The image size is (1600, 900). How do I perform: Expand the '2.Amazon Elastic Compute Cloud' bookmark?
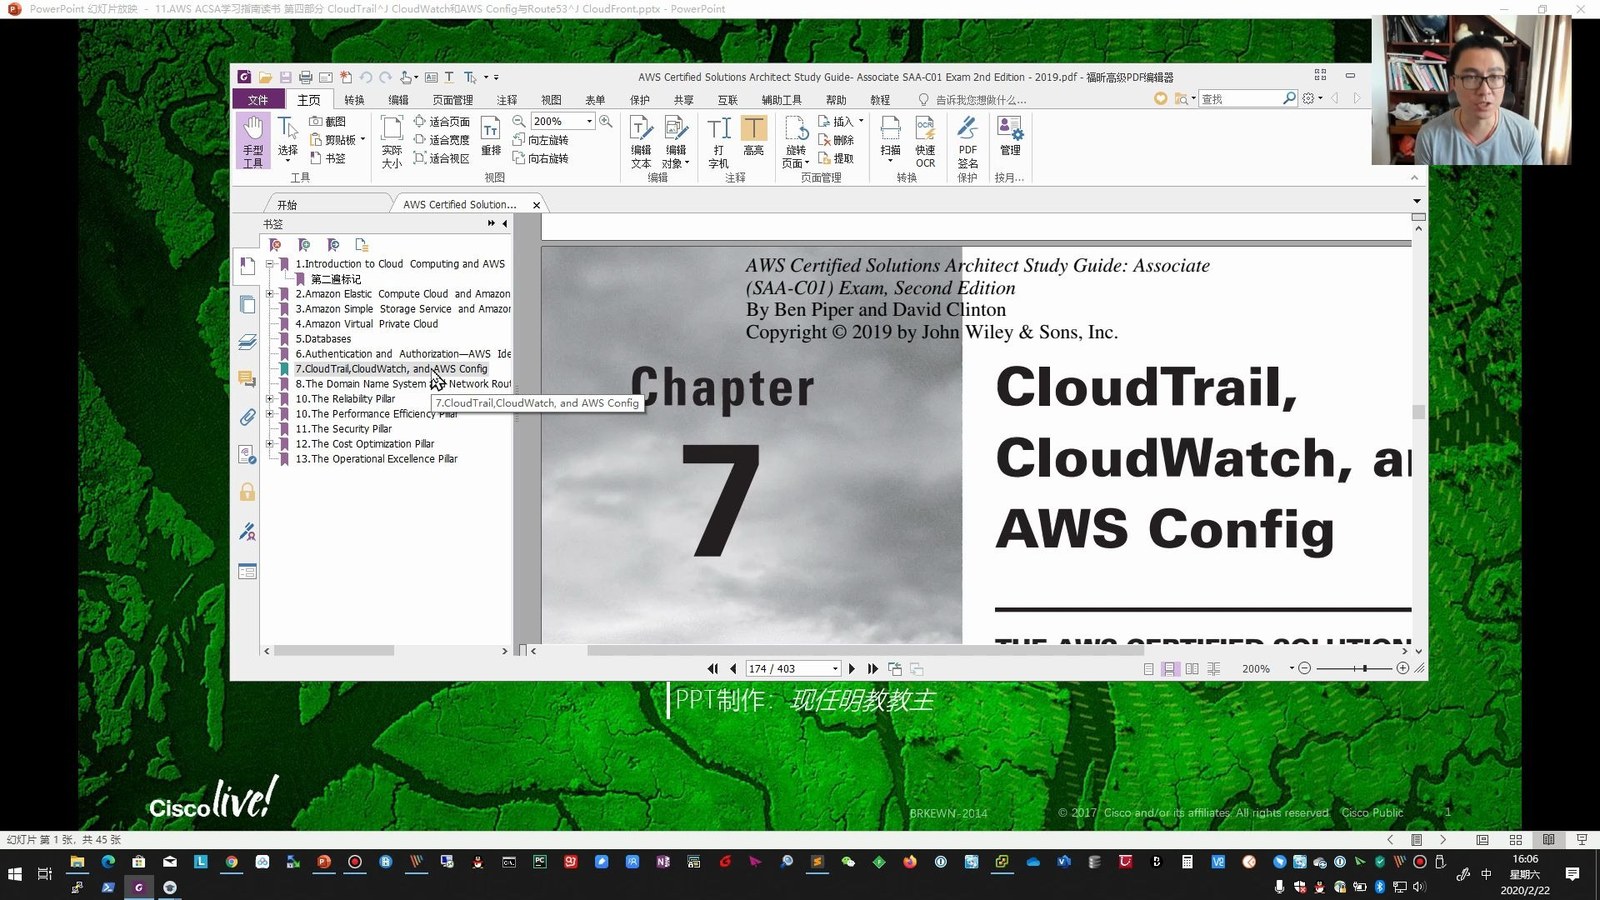269,294
